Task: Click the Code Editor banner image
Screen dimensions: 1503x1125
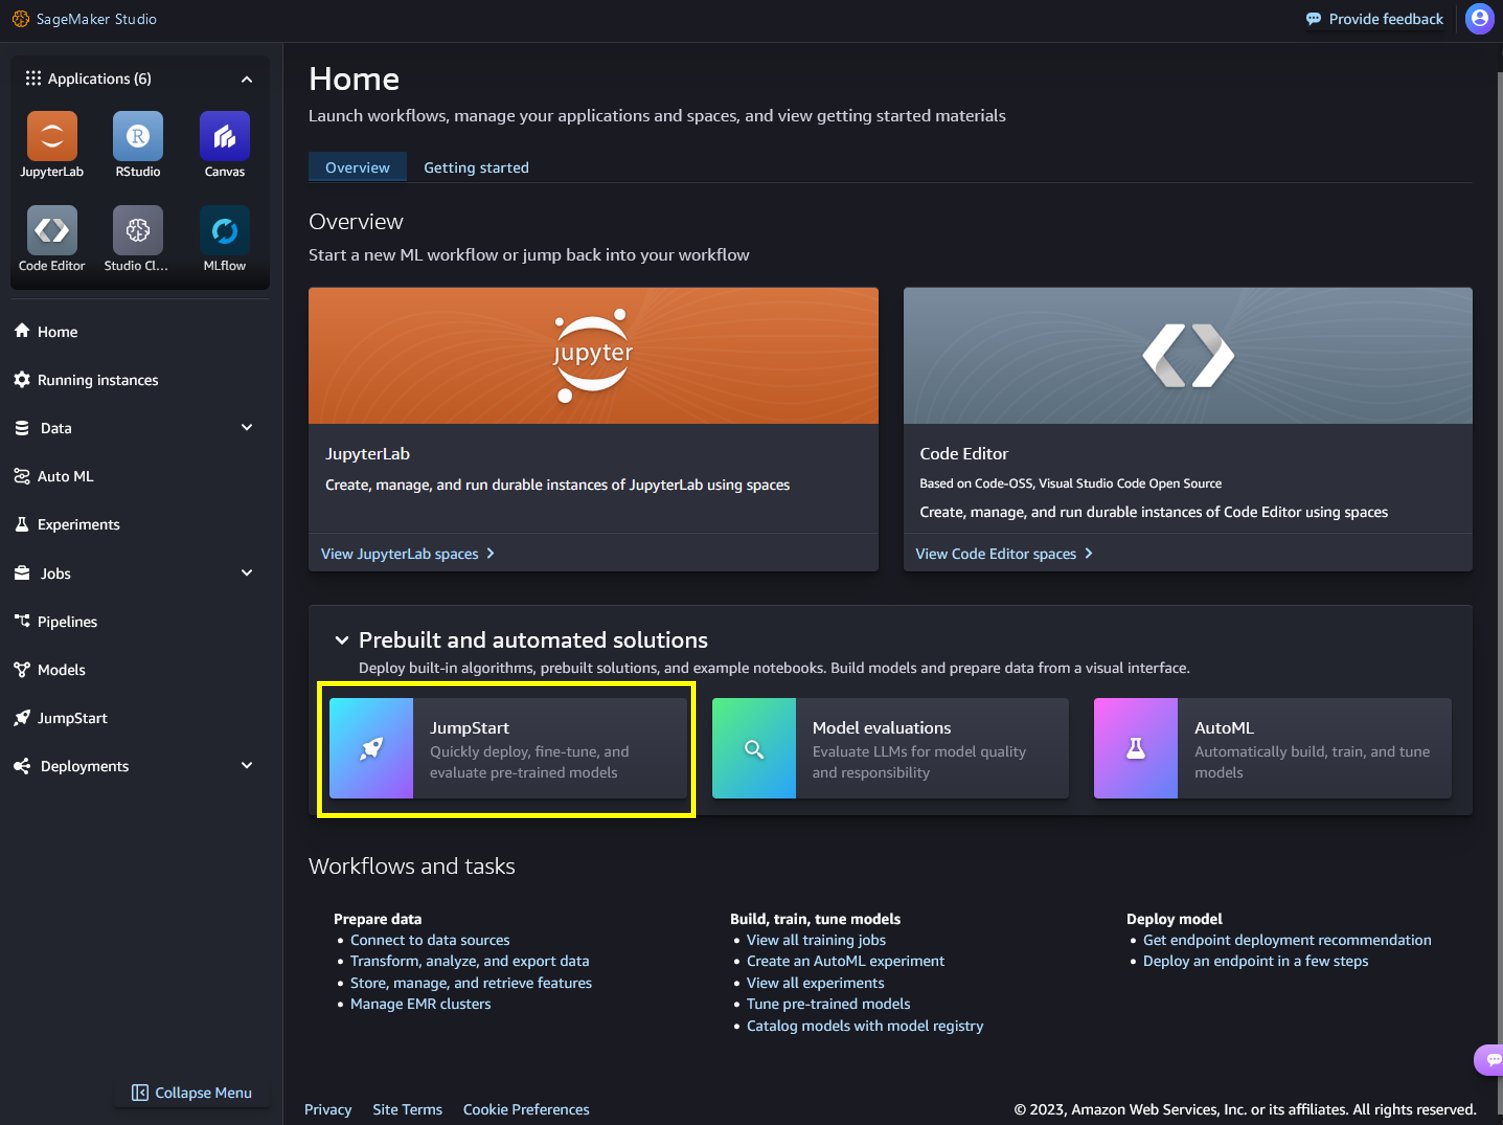Action: pos(1187,356)
